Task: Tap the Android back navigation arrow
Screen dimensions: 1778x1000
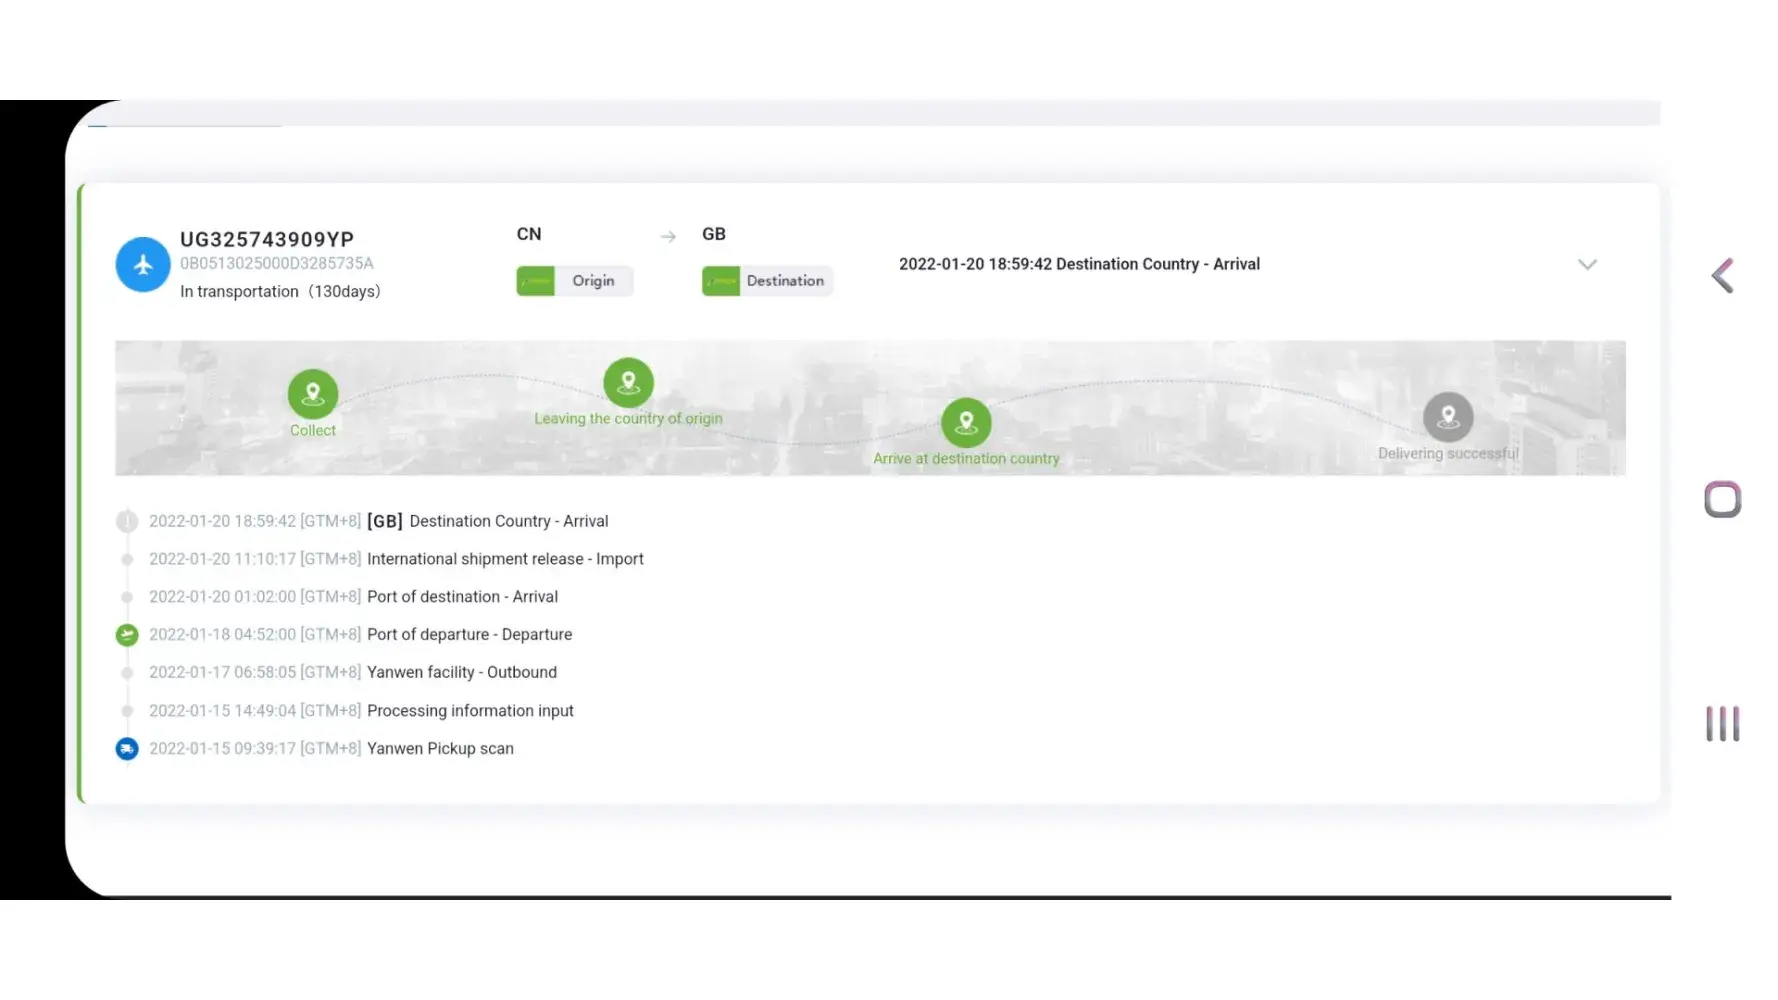Action: pyautogui.click(x=1722, y=276)
